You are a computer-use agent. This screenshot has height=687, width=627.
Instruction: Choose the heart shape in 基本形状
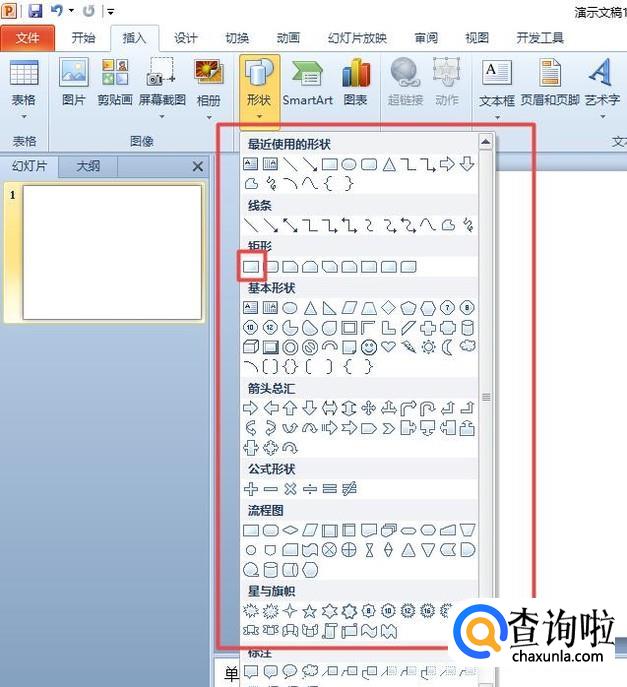(x=389, y=347)
